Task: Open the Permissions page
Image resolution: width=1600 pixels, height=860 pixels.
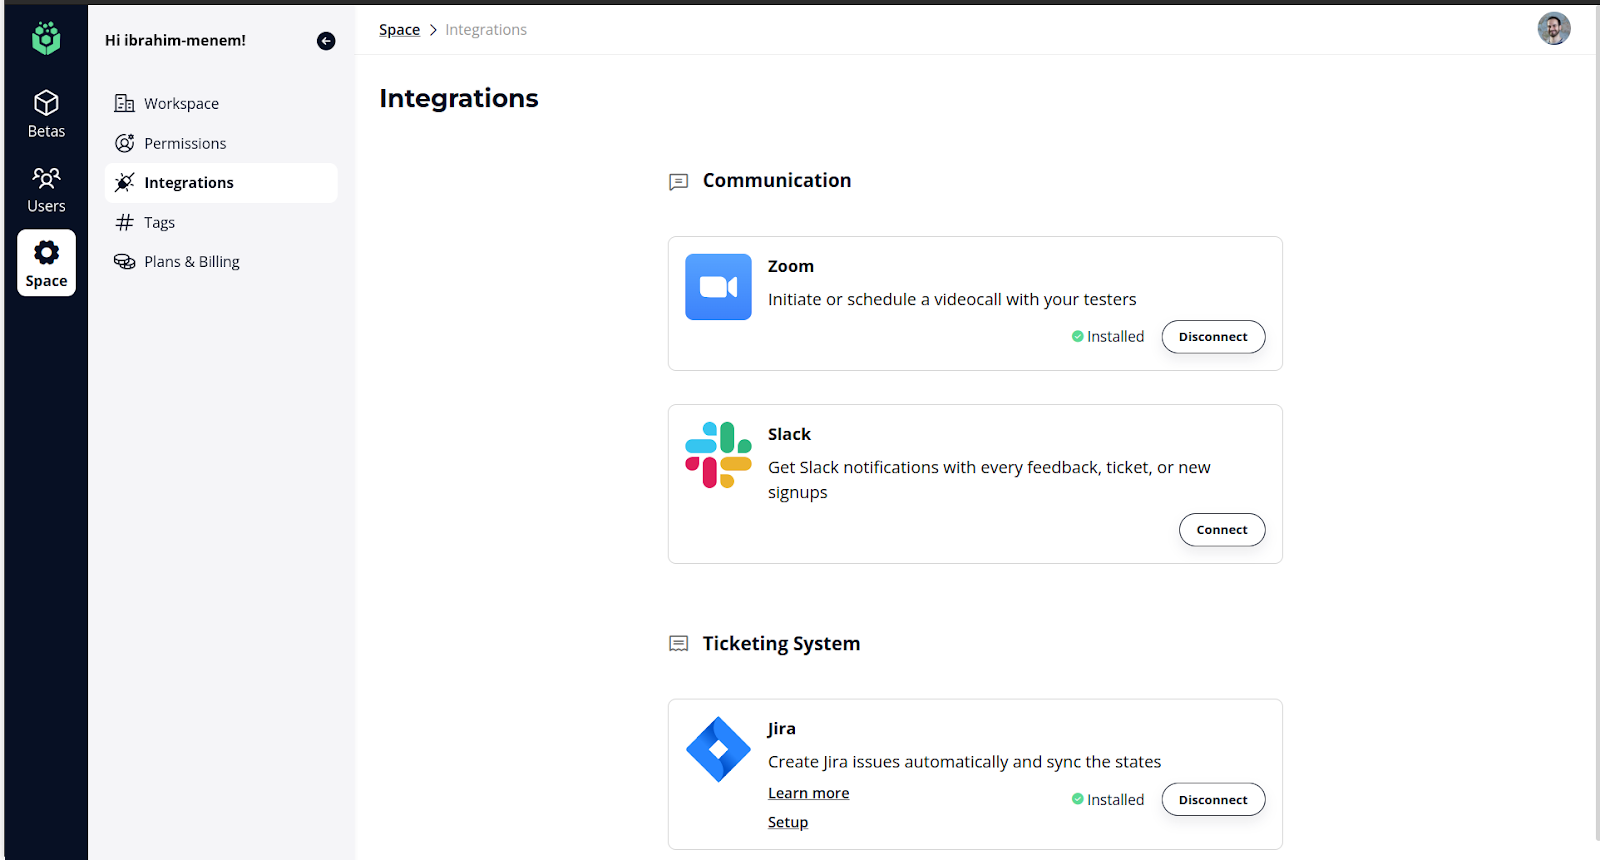Action: tap(185, 144)
